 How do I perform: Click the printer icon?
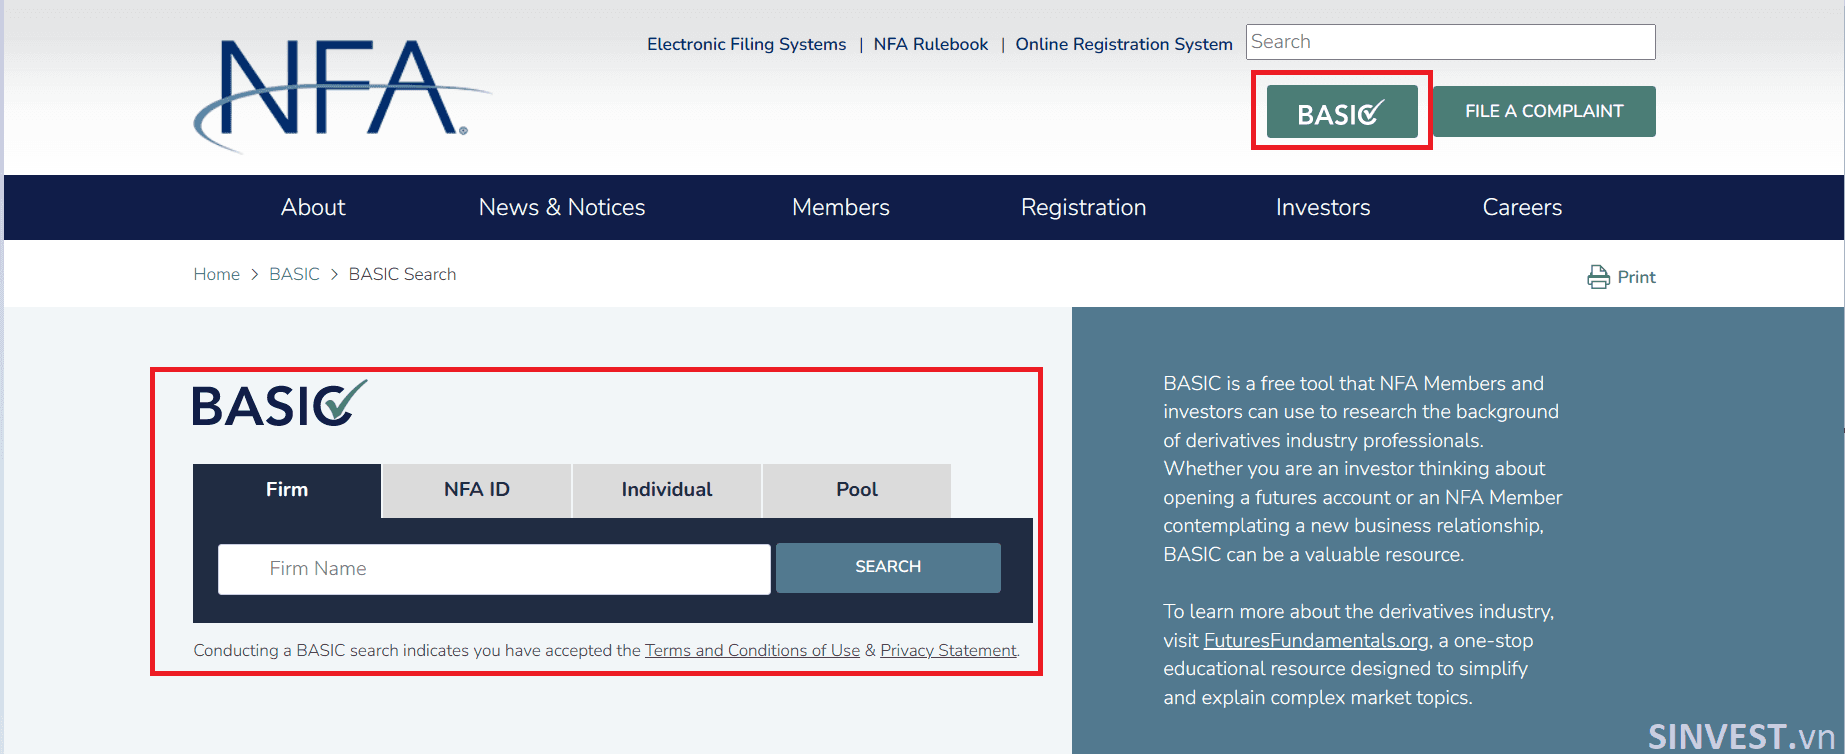1598,277
